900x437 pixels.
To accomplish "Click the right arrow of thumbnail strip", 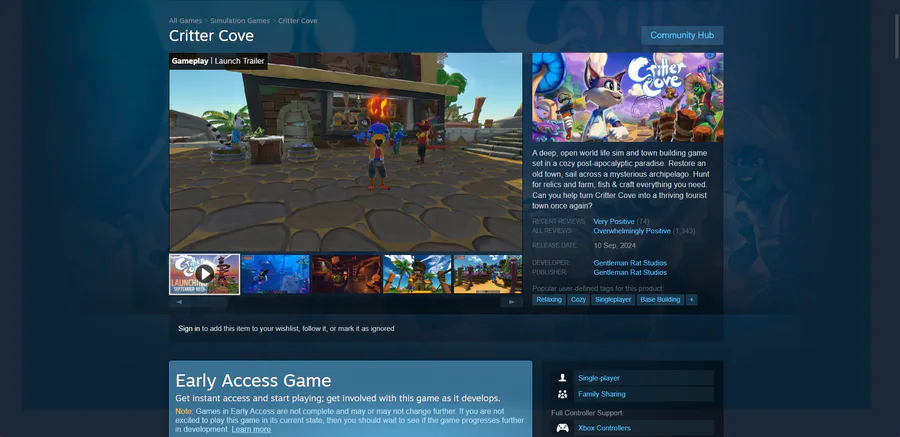I will click(511, 302).
